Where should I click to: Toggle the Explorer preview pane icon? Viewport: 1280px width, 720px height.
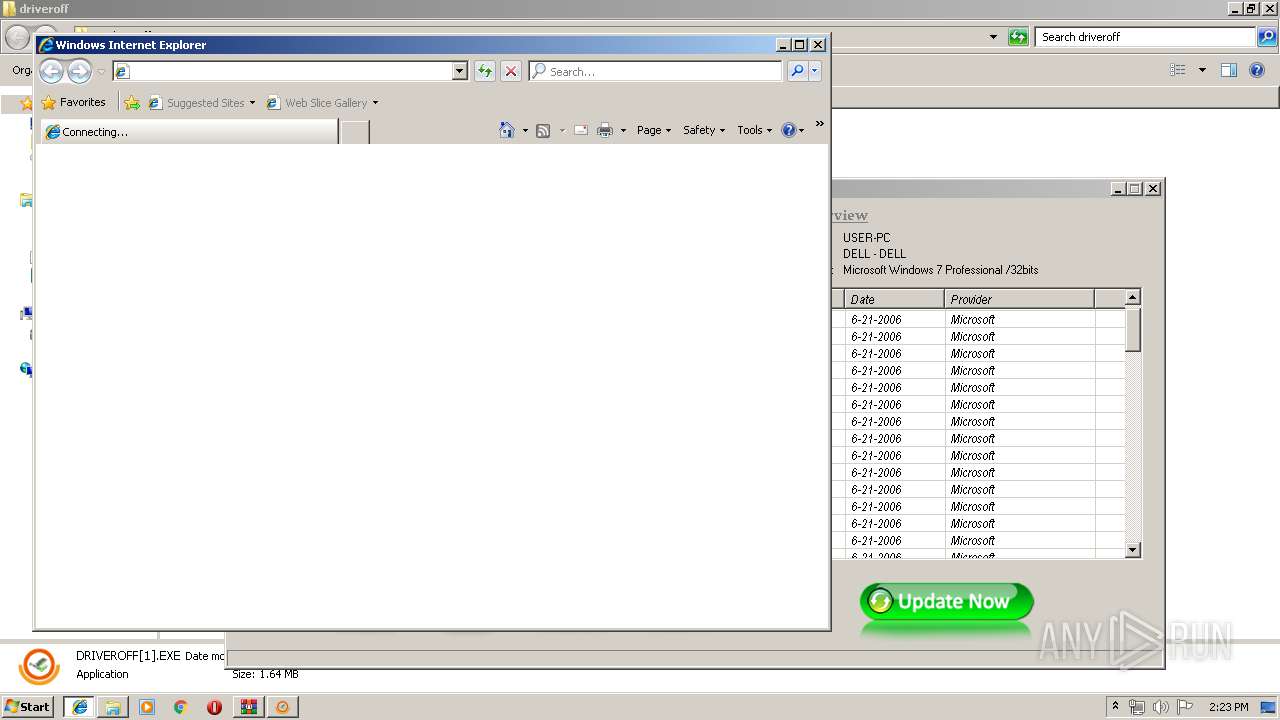[1229, 70]
